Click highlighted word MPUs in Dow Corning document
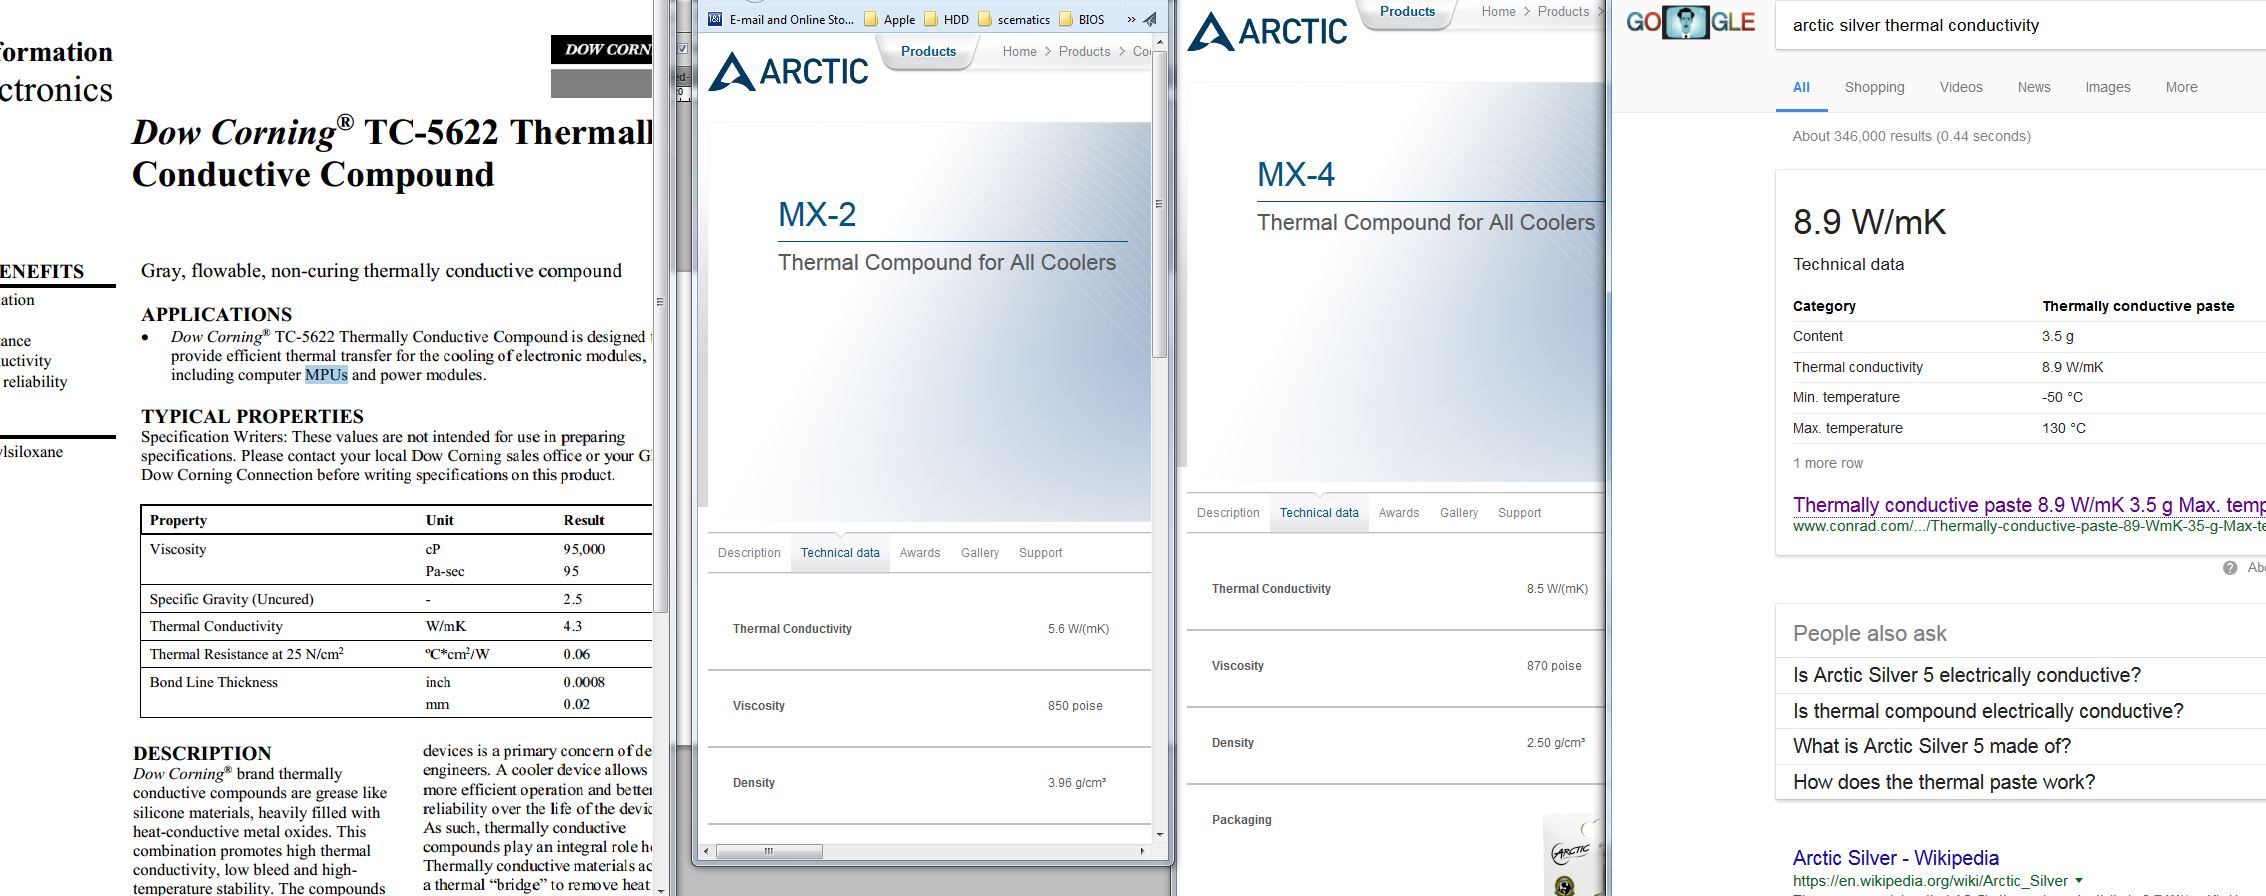Screen dimensions: 2266x896 326,375
